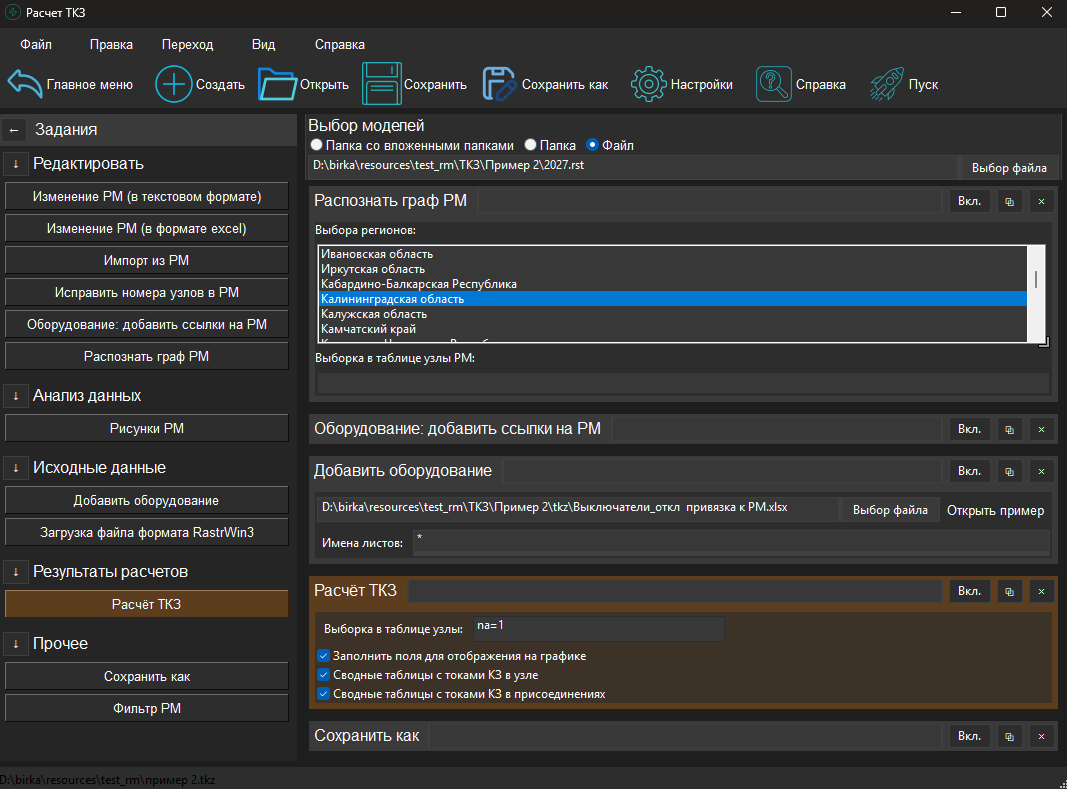Click the Имена листов input field
This screenshot has height=789, width=1067.
pos(731,543)
